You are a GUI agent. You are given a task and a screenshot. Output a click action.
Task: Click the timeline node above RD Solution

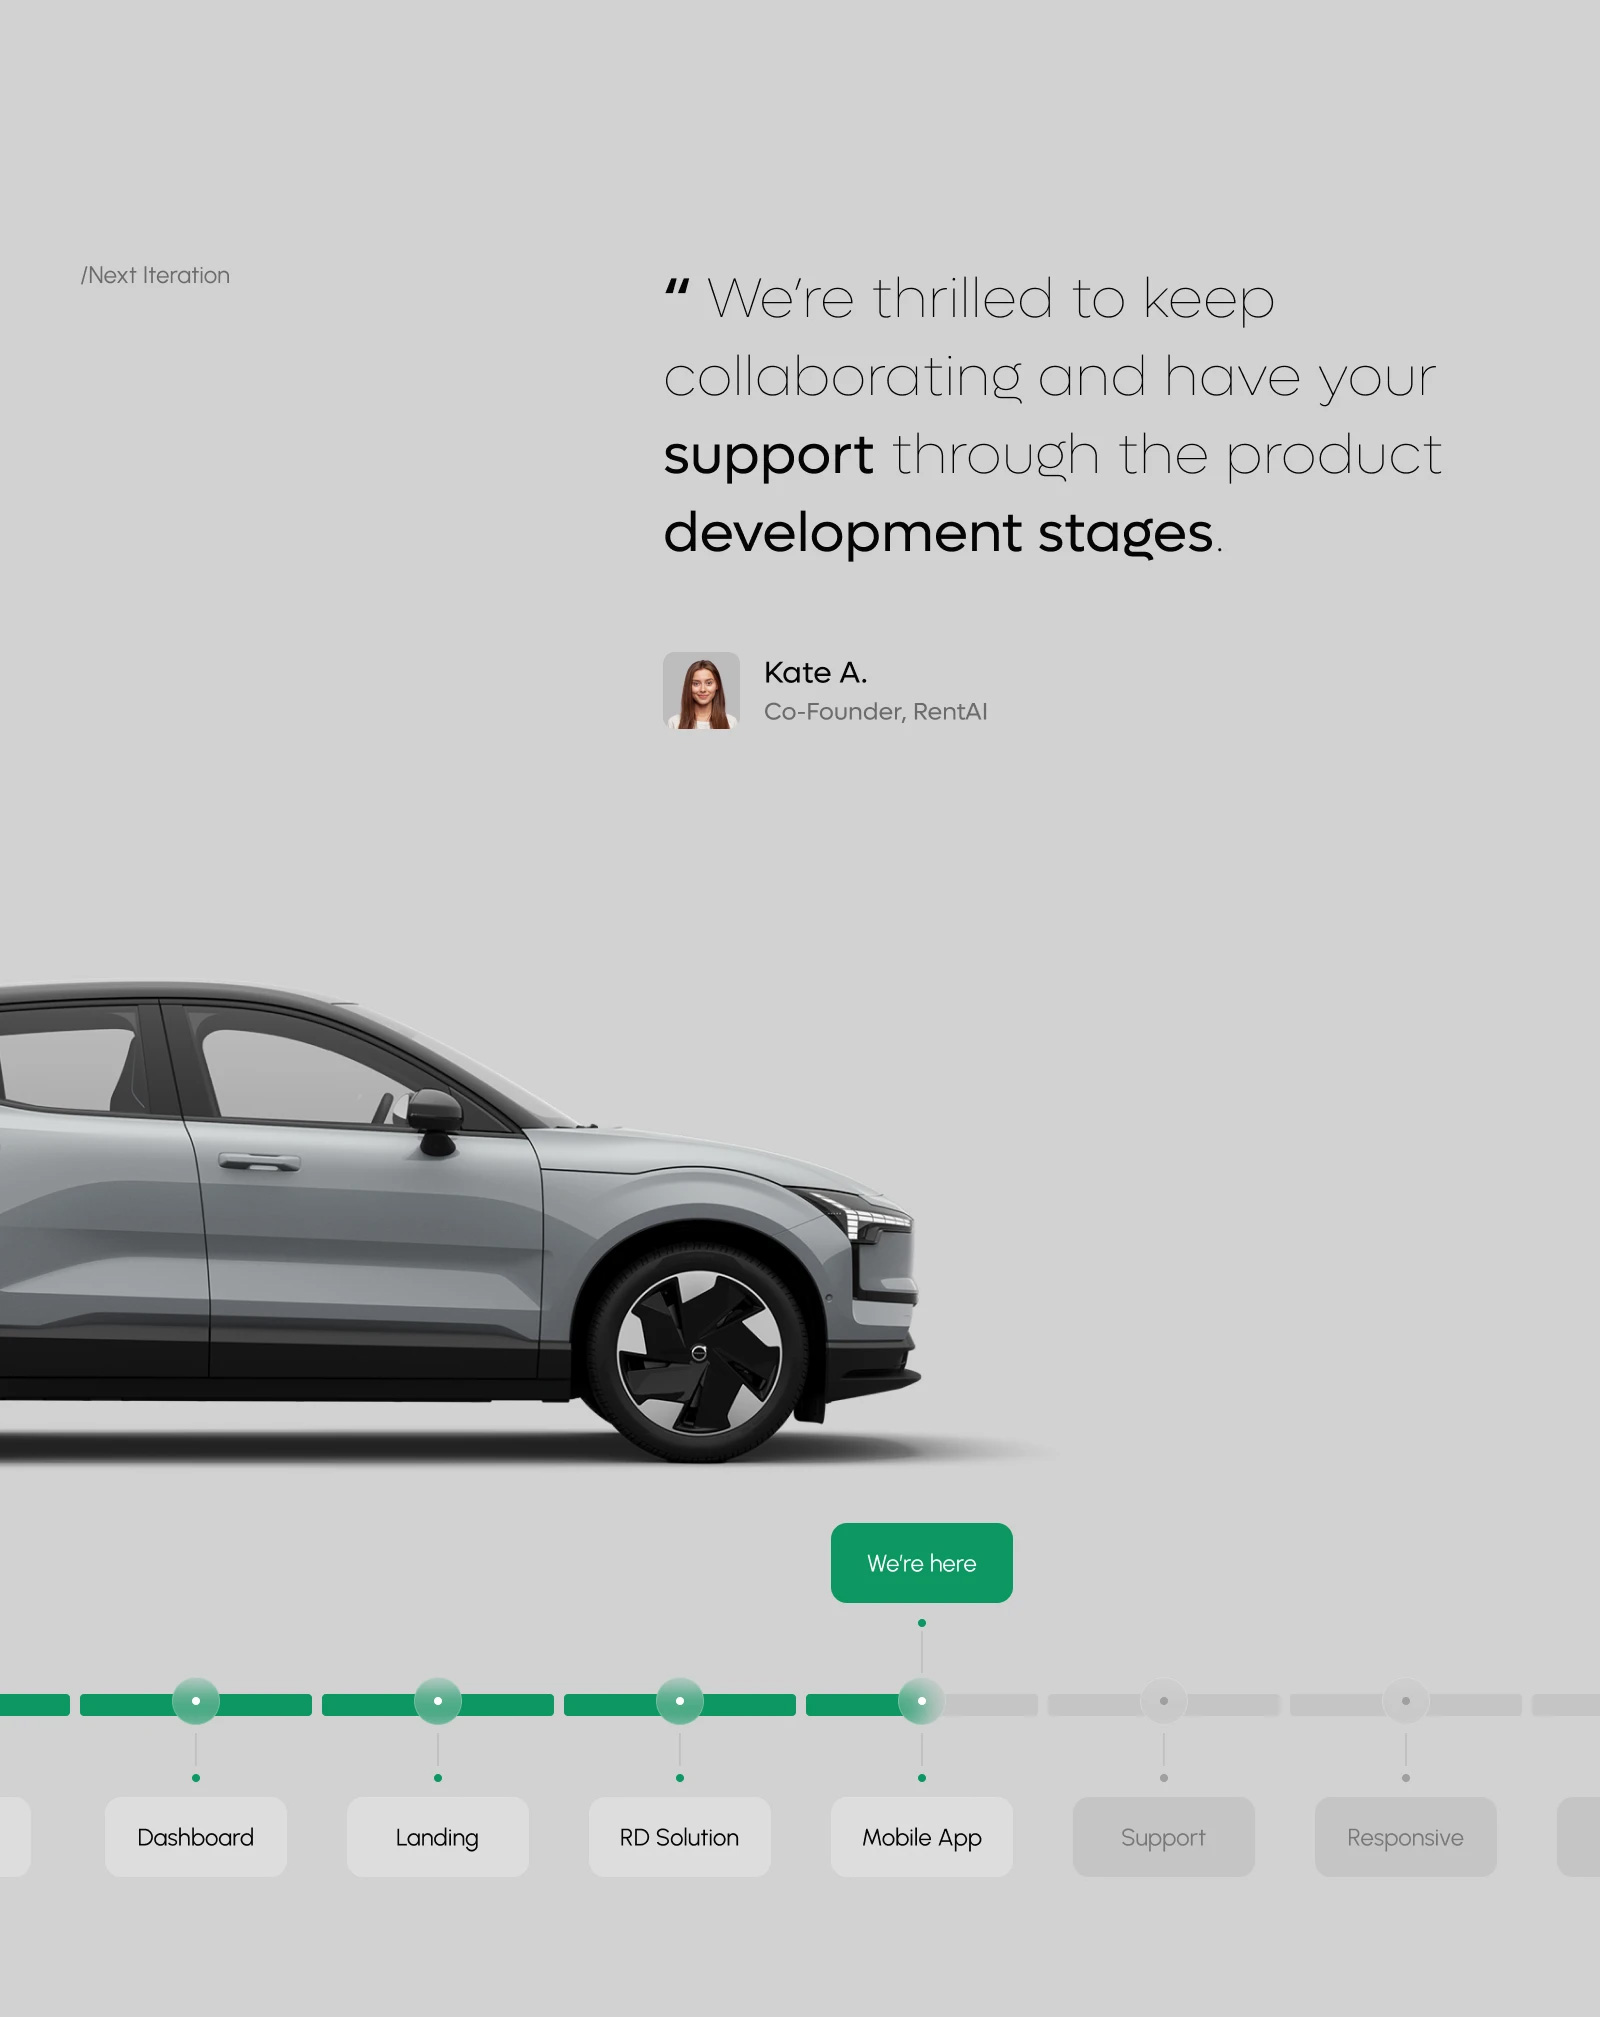[680, 1701]
